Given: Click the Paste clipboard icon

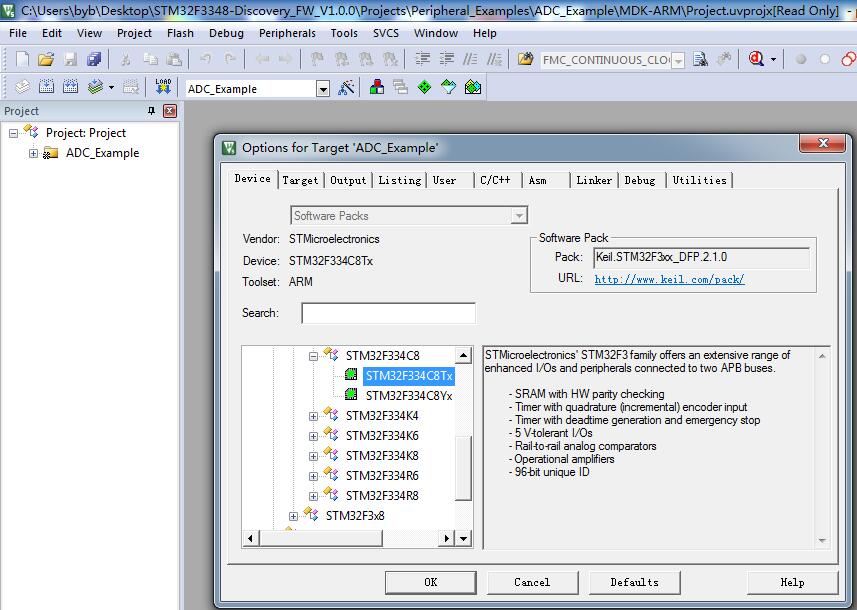Looking at the screenshot, I should [174, 59].
